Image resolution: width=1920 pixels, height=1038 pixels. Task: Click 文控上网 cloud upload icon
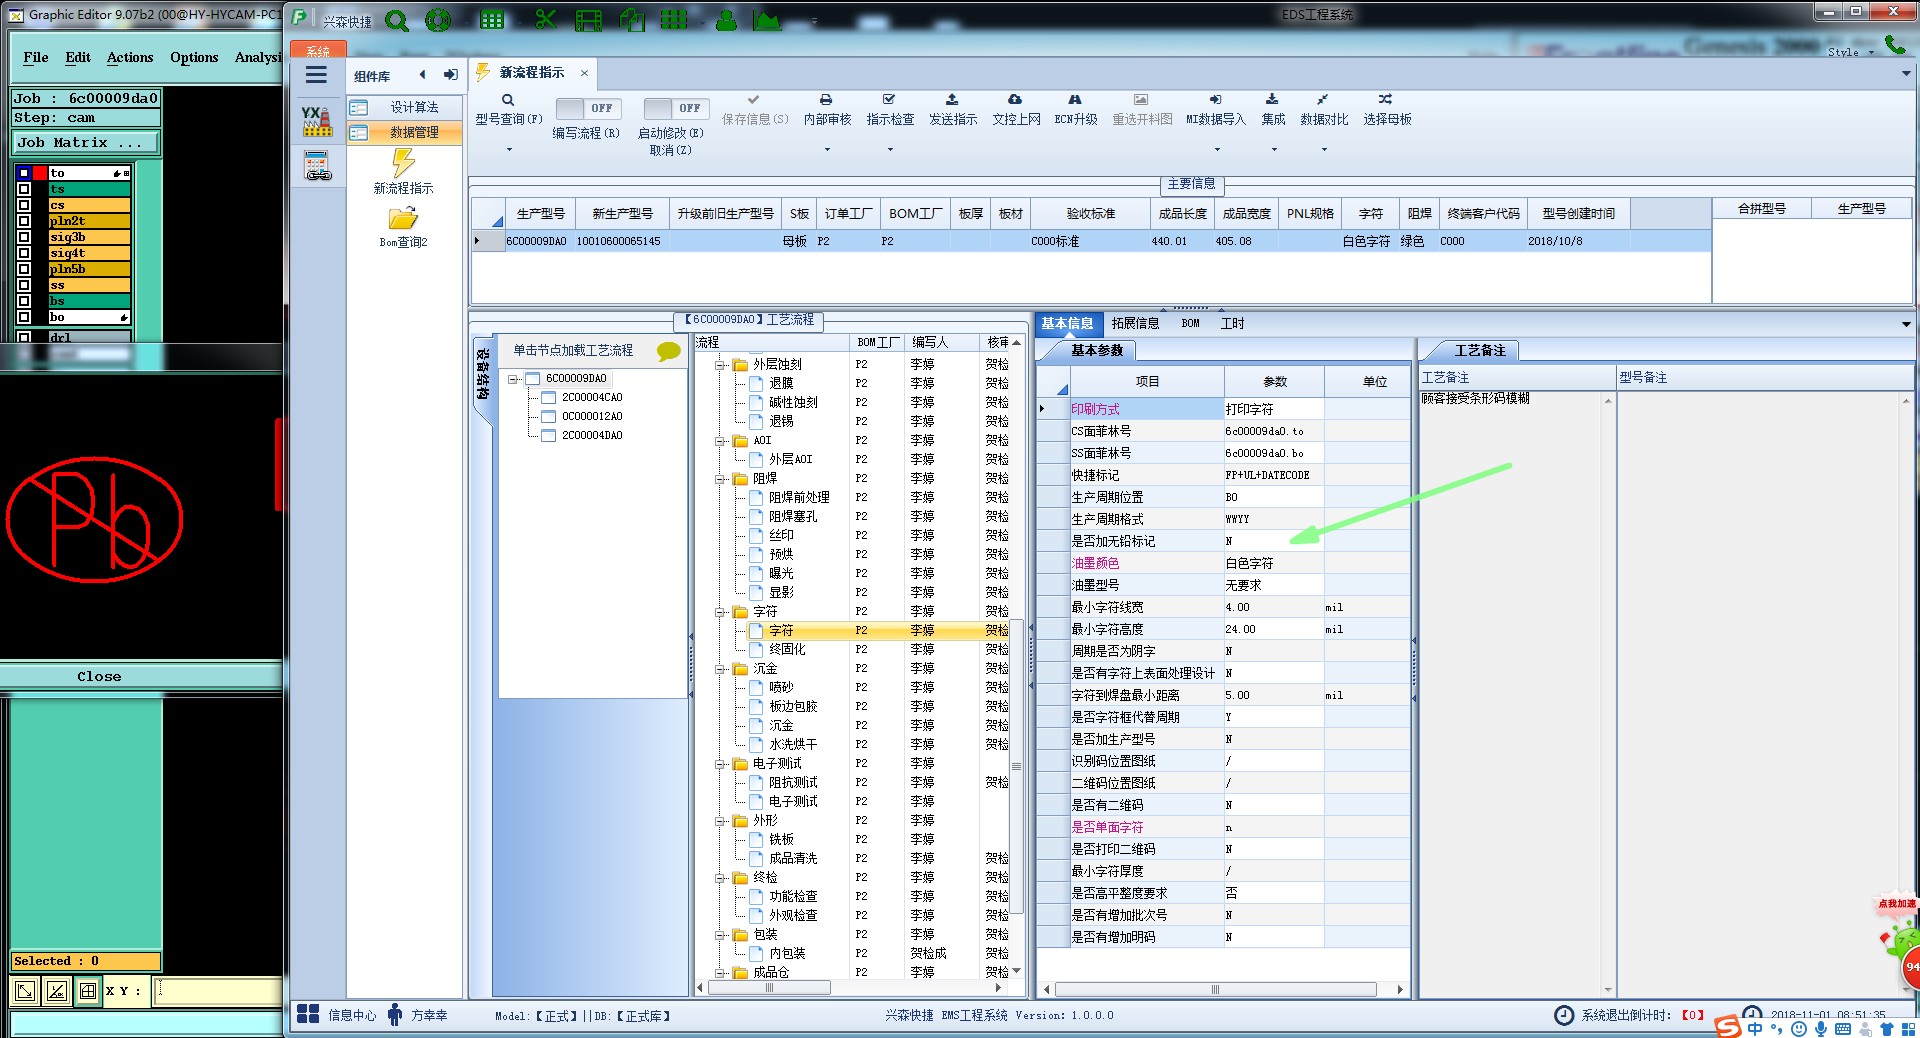[1015, 100]
